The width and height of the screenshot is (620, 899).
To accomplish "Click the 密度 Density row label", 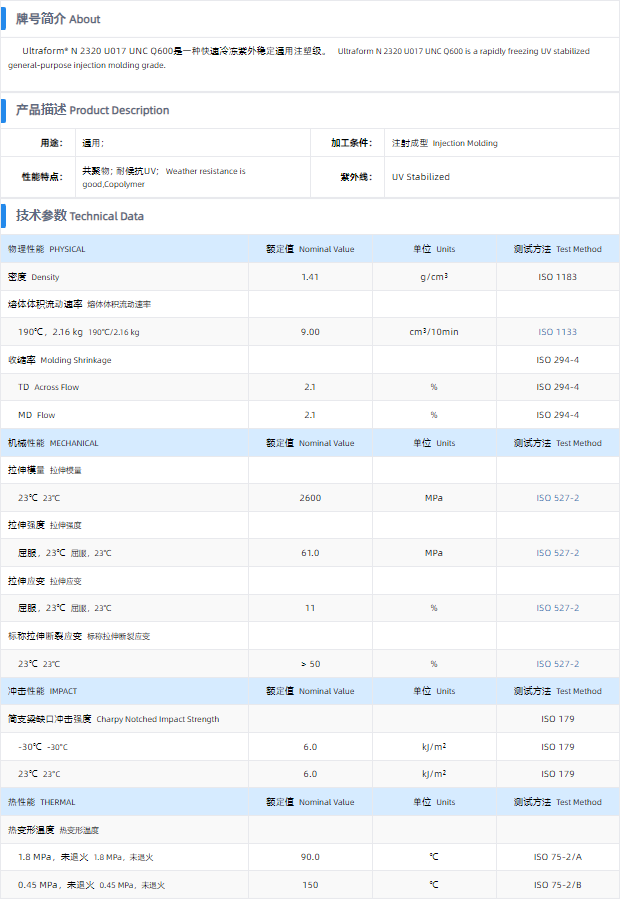I will (33, 277).
